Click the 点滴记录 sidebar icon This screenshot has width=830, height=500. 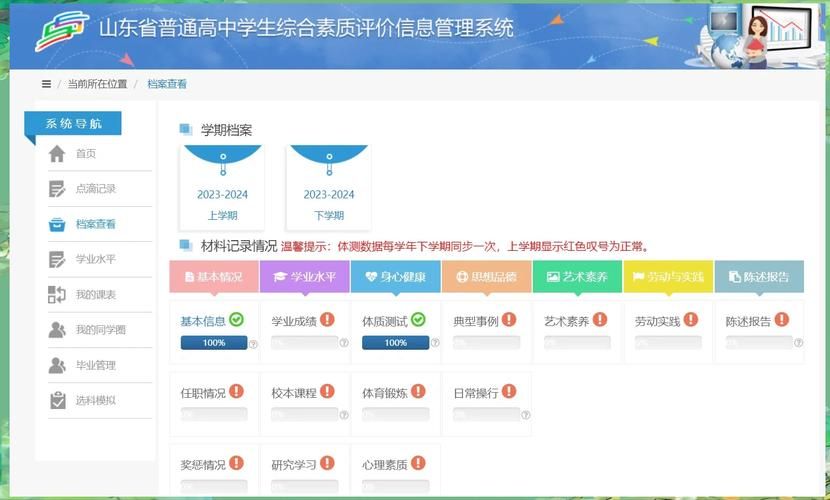point(57,189)
